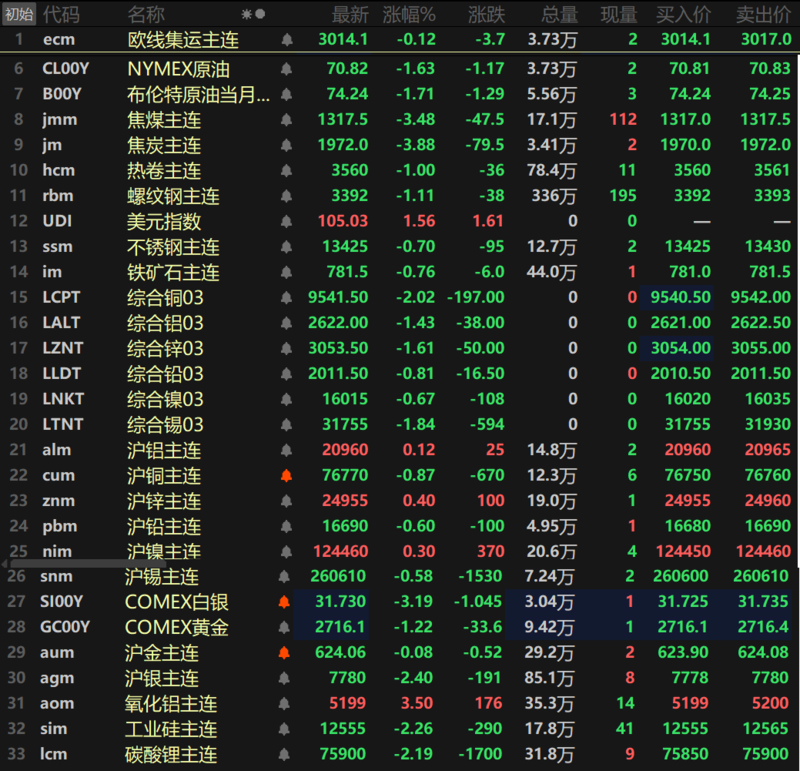Click 综合铜03 bid price 9540.50
The height and width of the screenshot is (771, 800).
coord(681,297)
